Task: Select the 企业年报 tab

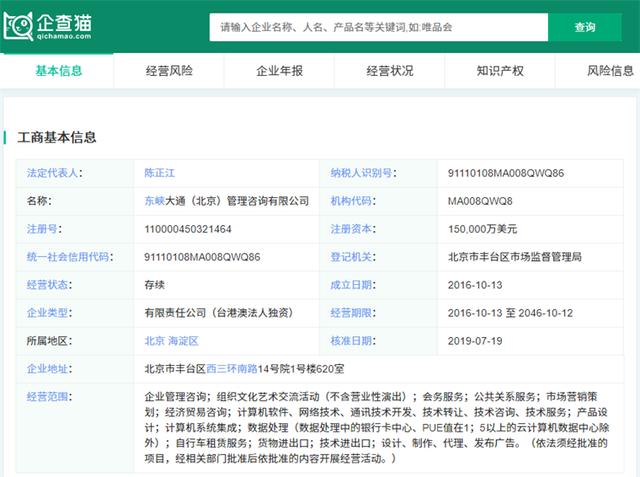Action: coord(279,70)
